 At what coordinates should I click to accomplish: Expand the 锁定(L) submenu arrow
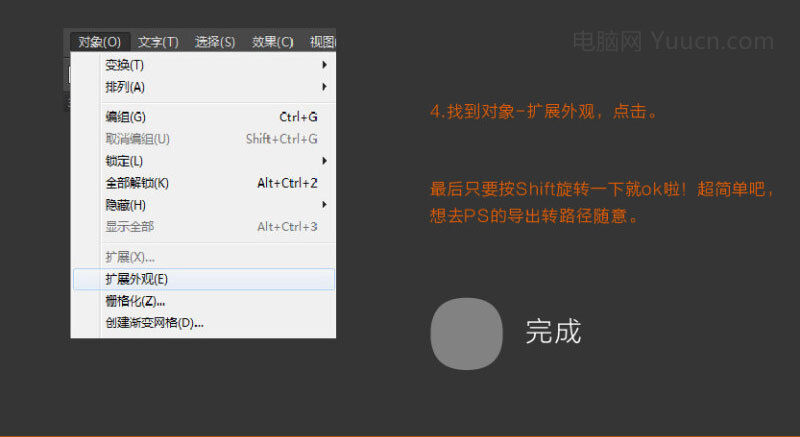click(324, 161)
